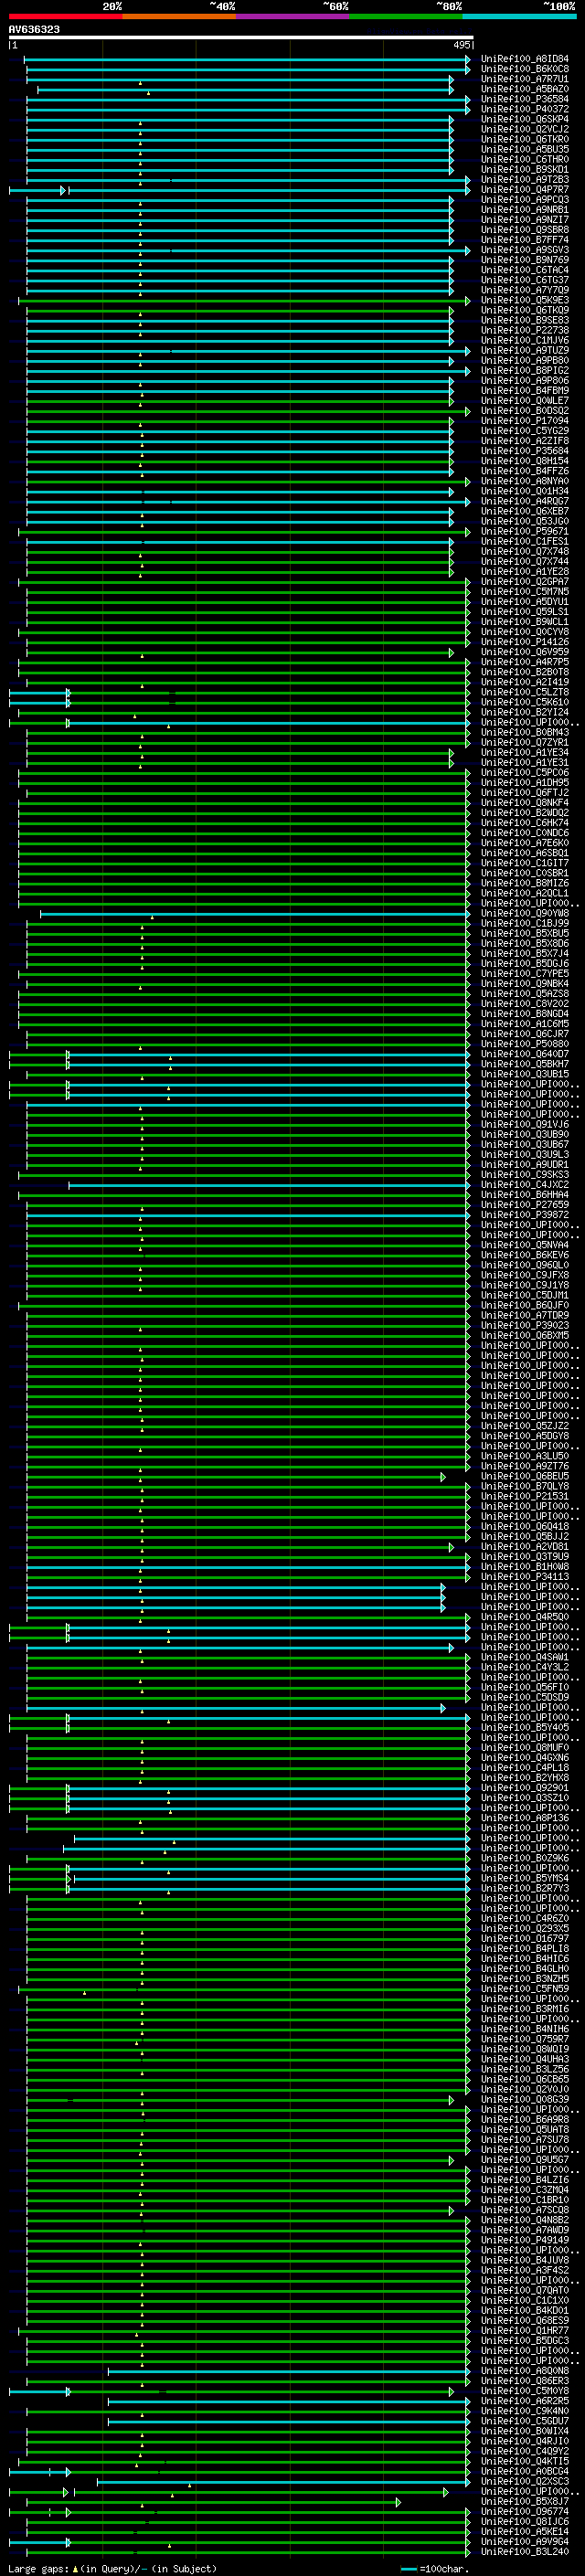585x2576 pixels.
Task: Select the UniRef100_B8PIG2 label
Action: 524,371
